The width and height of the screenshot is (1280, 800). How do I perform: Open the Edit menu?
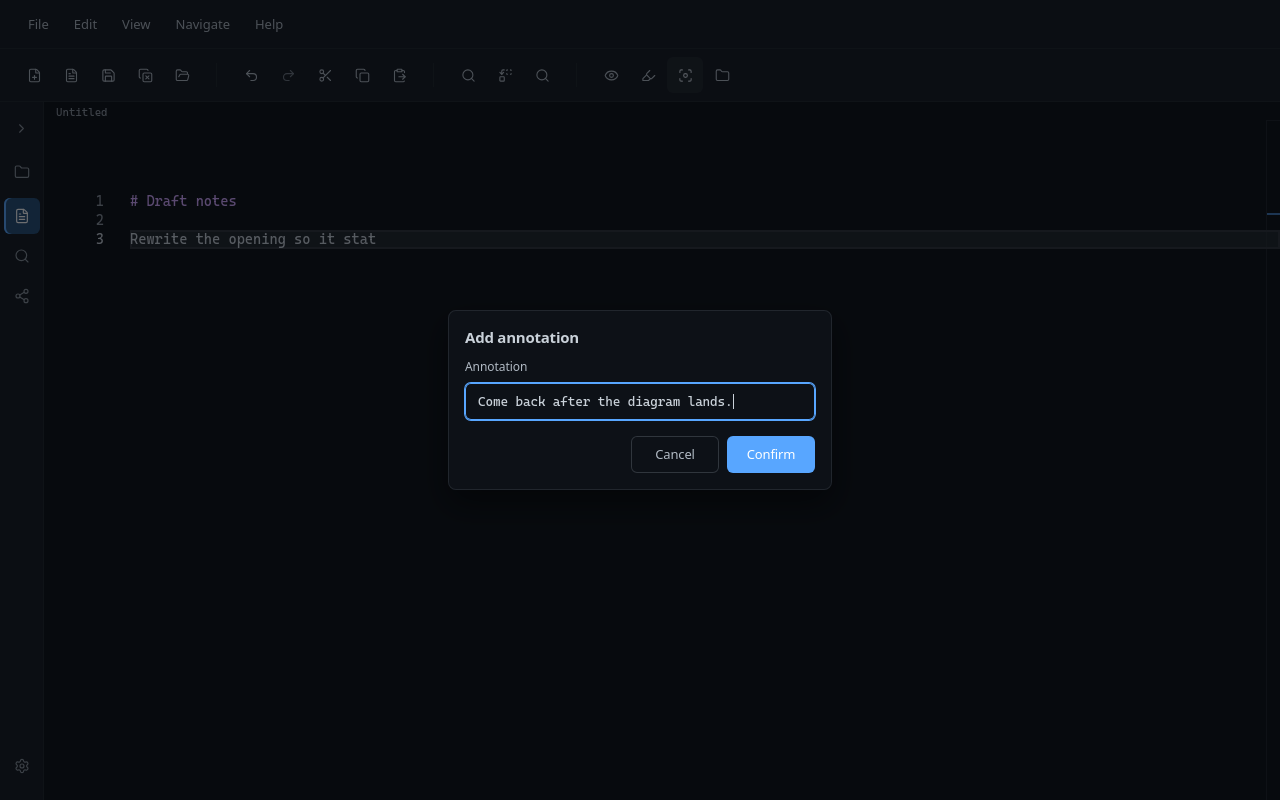coord(85,24)
